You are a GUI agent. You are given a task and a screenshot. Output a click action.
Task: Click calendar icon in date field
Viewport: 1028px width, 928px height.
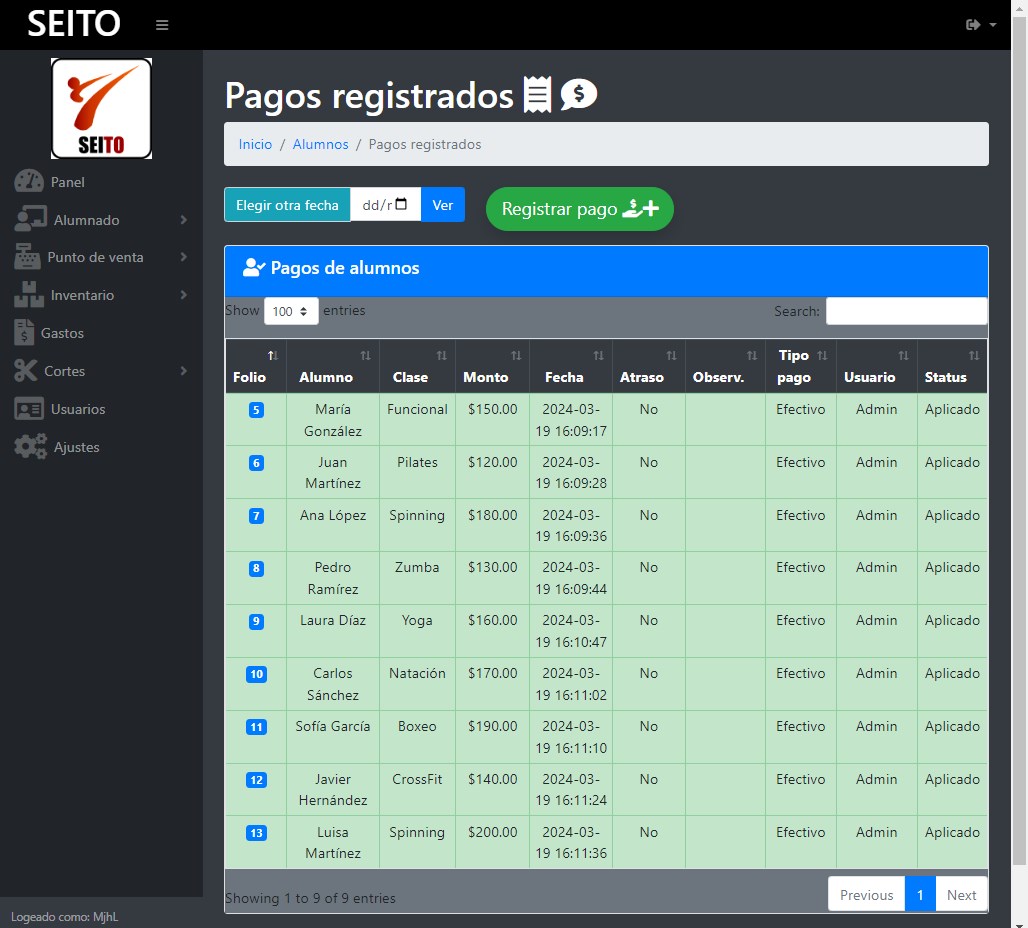click(402, 205)
